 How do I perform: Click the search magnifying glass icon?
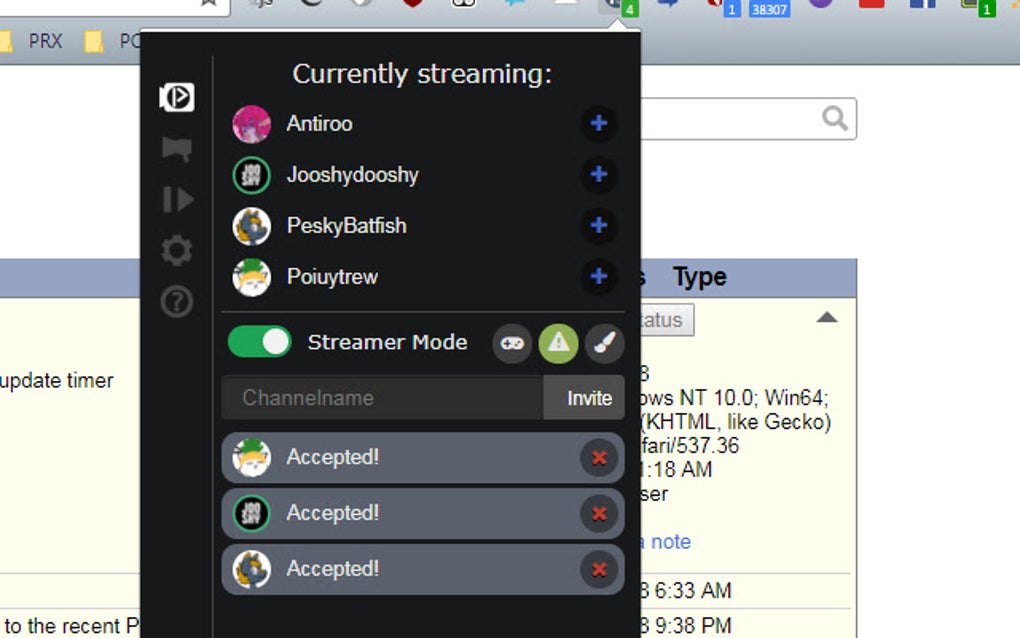834,118
